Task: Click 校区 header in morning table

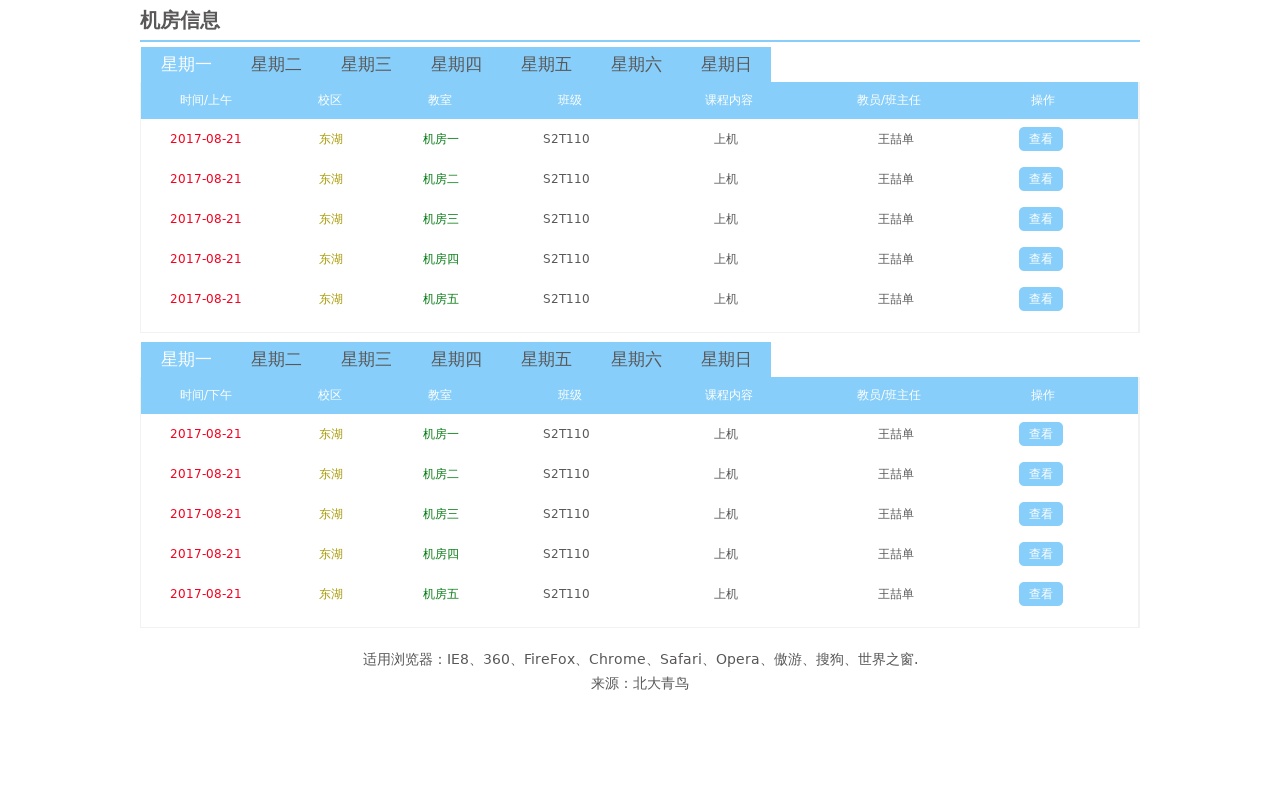Action: point(330,100)
